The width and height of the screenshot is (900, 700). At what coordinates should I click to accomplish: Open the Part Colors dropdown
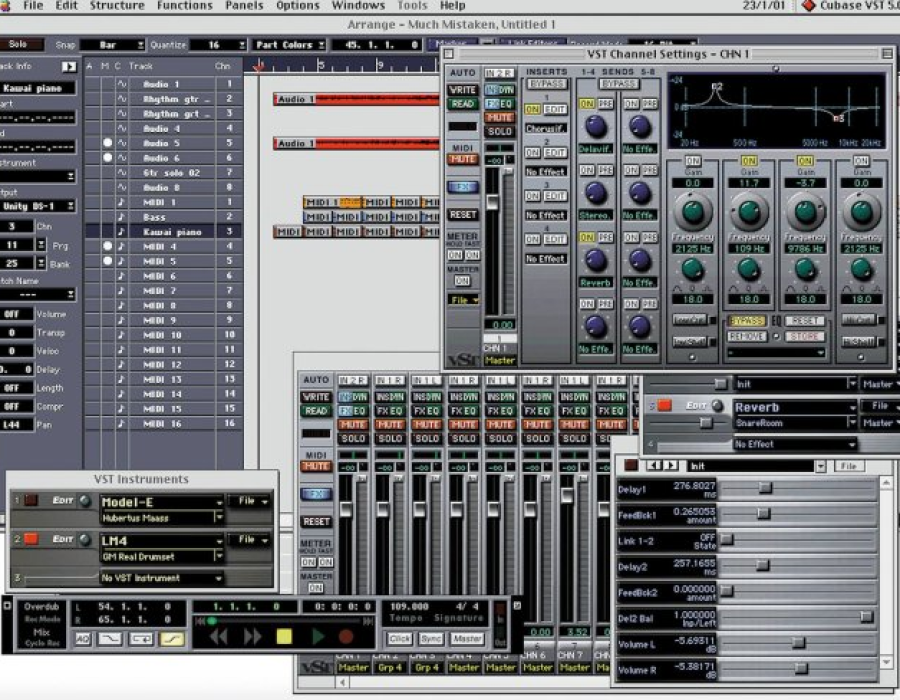(289, 45)
